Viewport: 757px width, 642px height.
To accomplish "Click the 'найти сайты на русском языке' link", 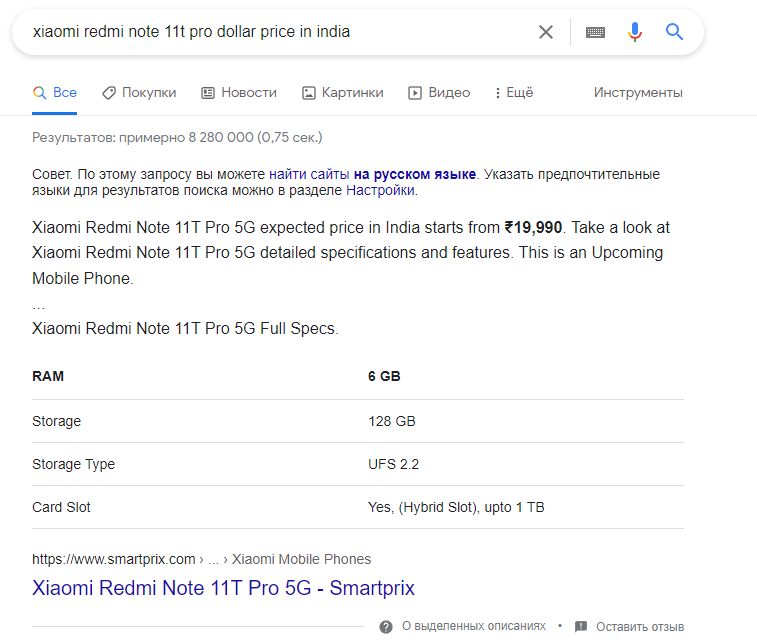I will (372, 174).
